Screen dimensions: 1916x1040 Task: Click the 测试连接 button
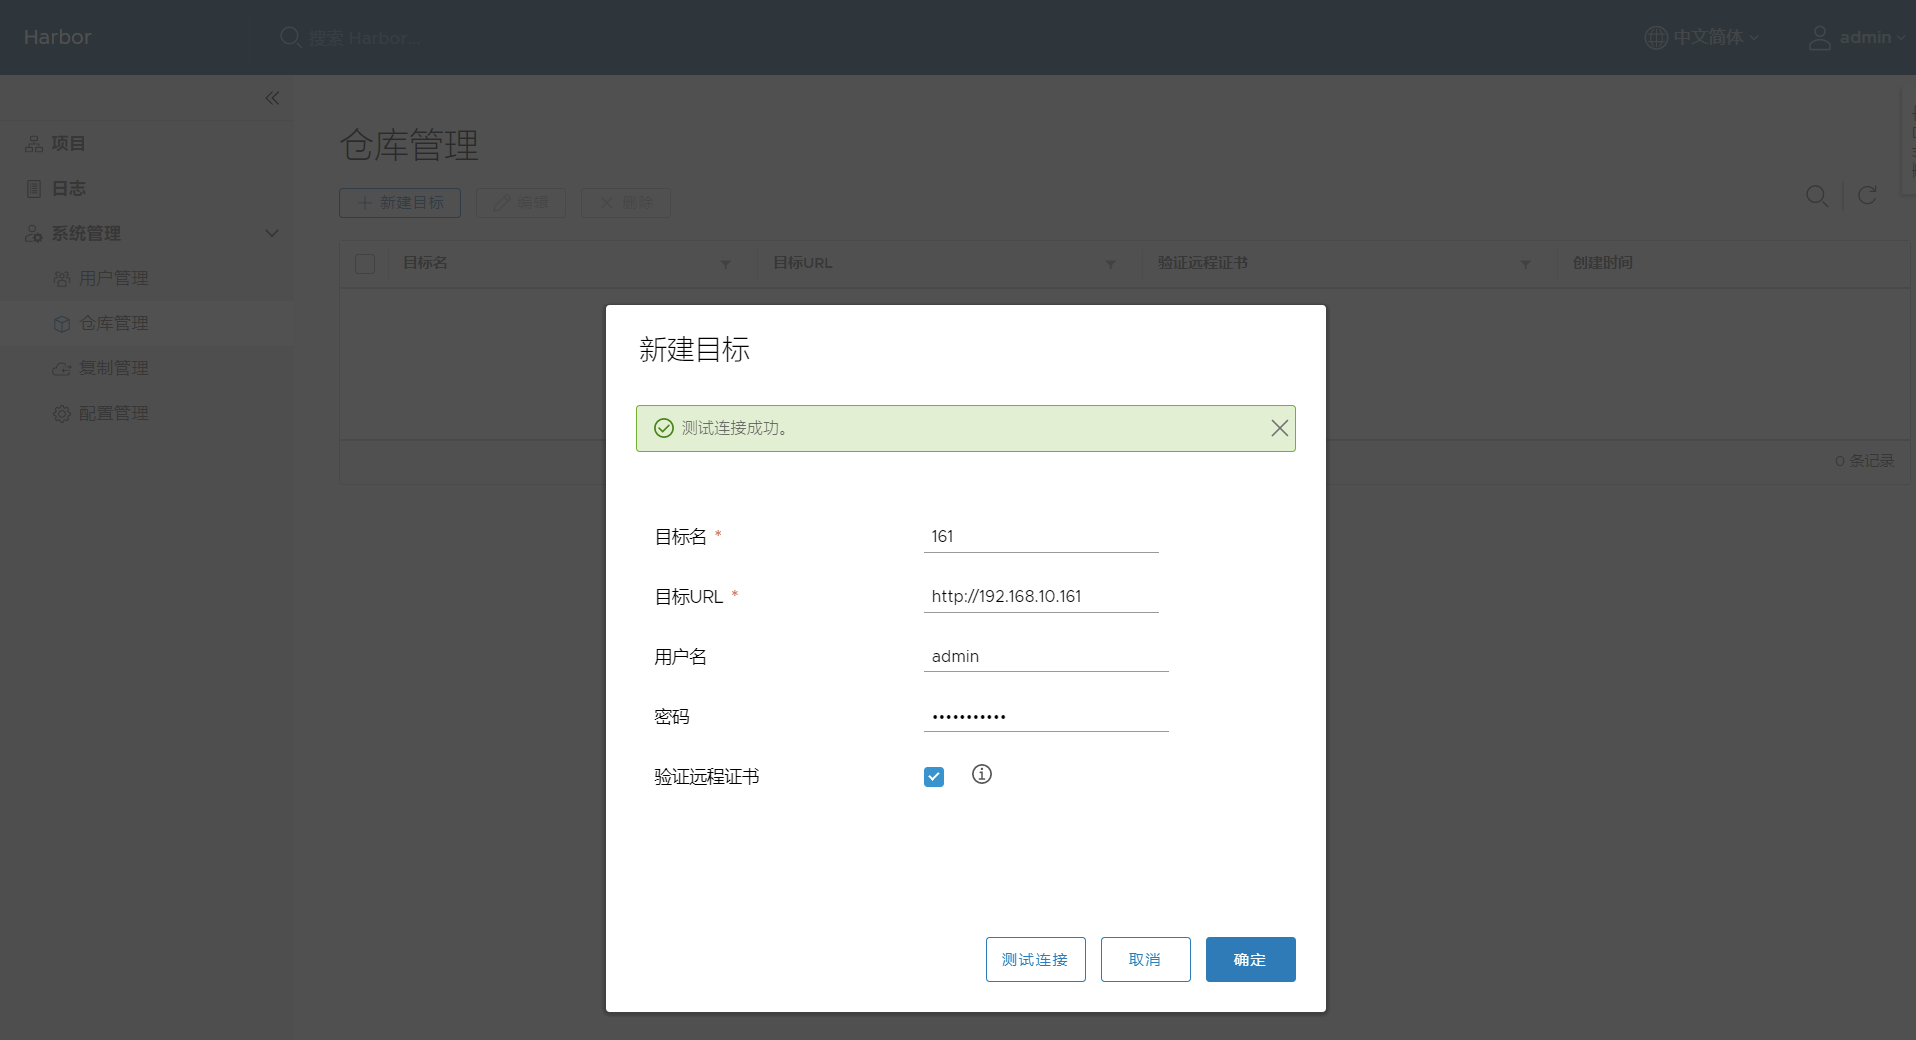point(1035,959)
